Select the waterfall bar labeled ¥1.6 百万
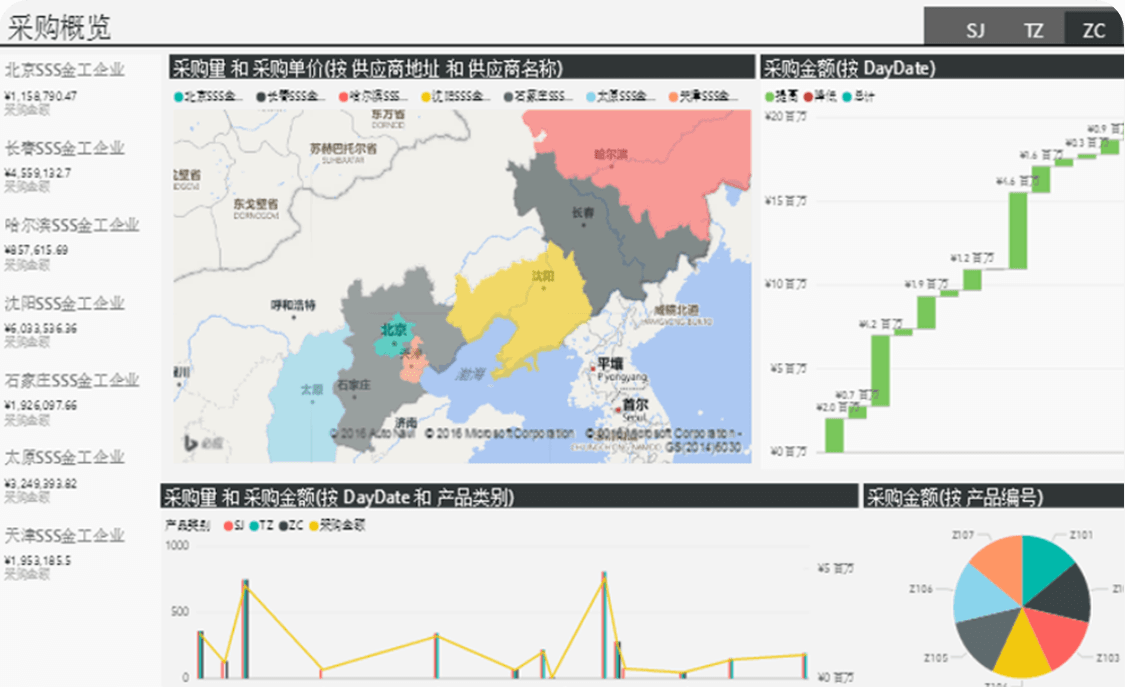Screen dimensions: 1125x687 (x=1041, y=179)
